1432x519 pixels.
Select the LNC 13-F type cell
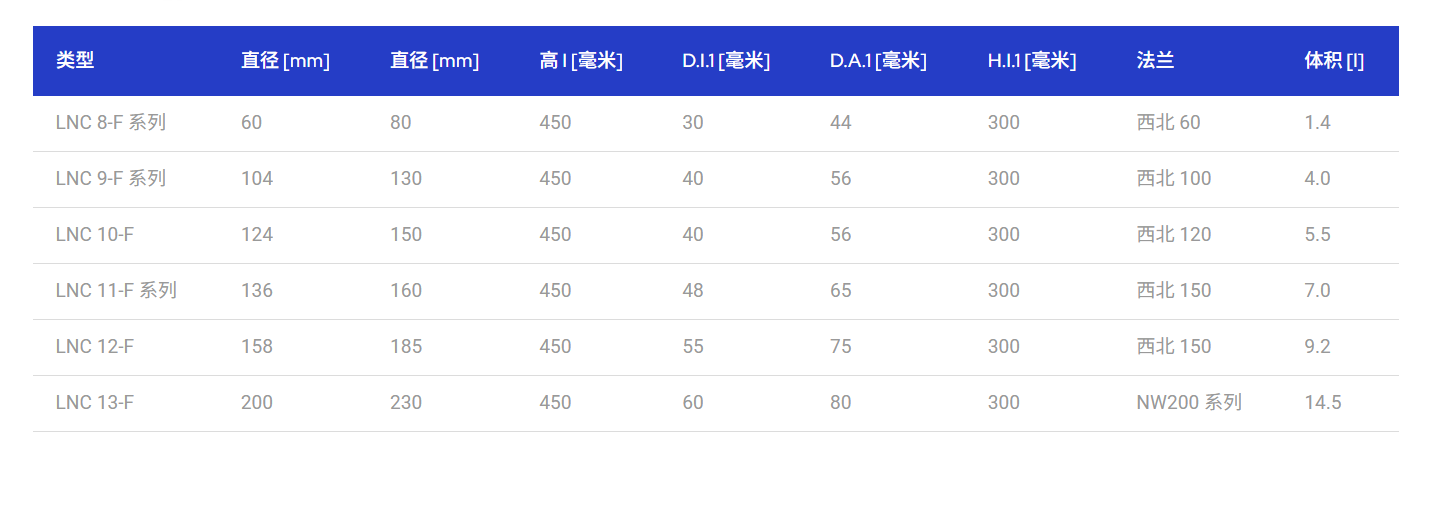[95, 403]
